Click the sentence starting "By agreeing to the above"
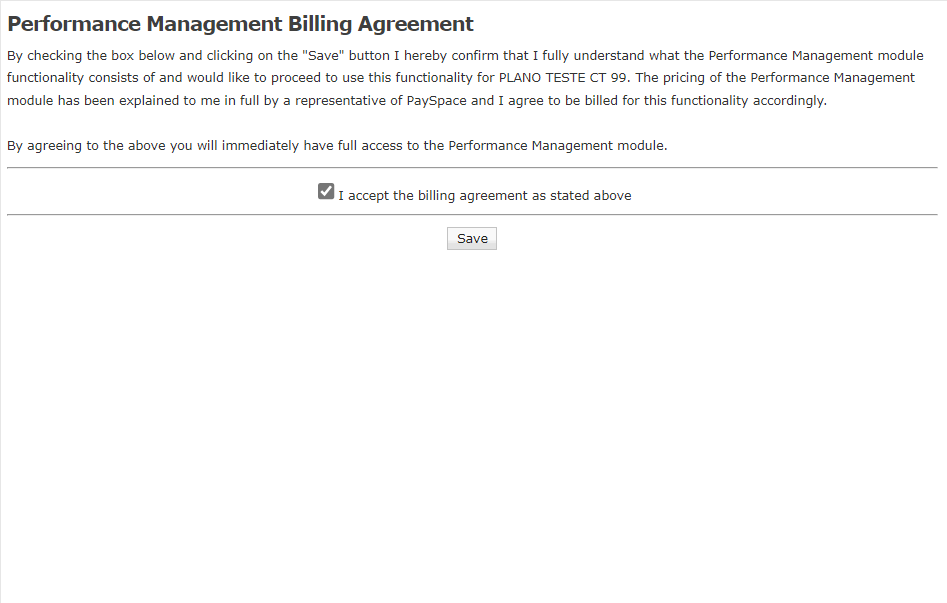947x603 pixels. coord(336,146)
